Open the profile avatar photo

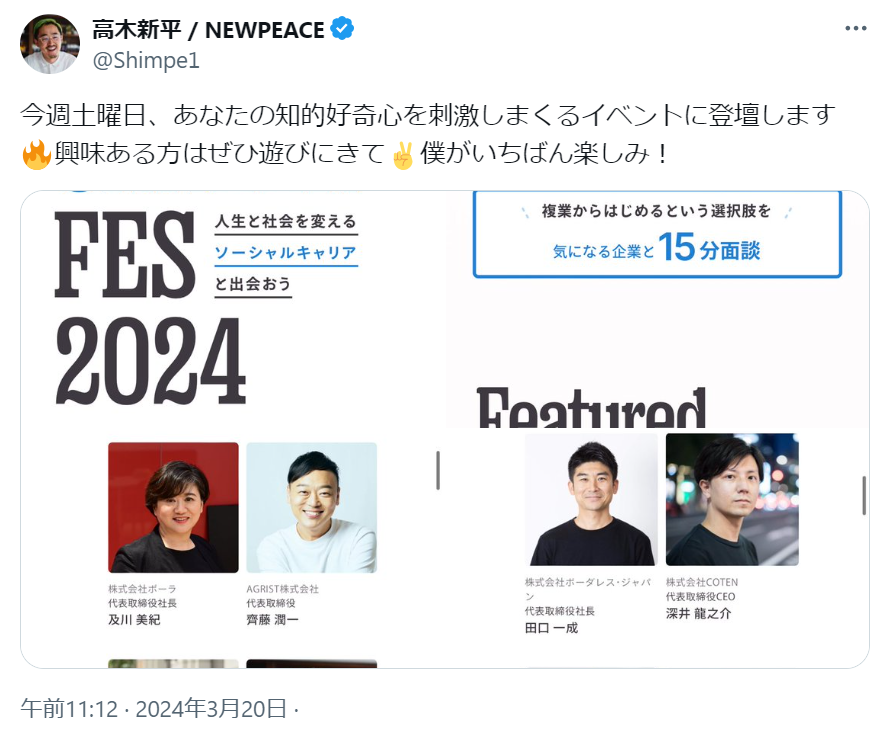click(x=50, y=44)
